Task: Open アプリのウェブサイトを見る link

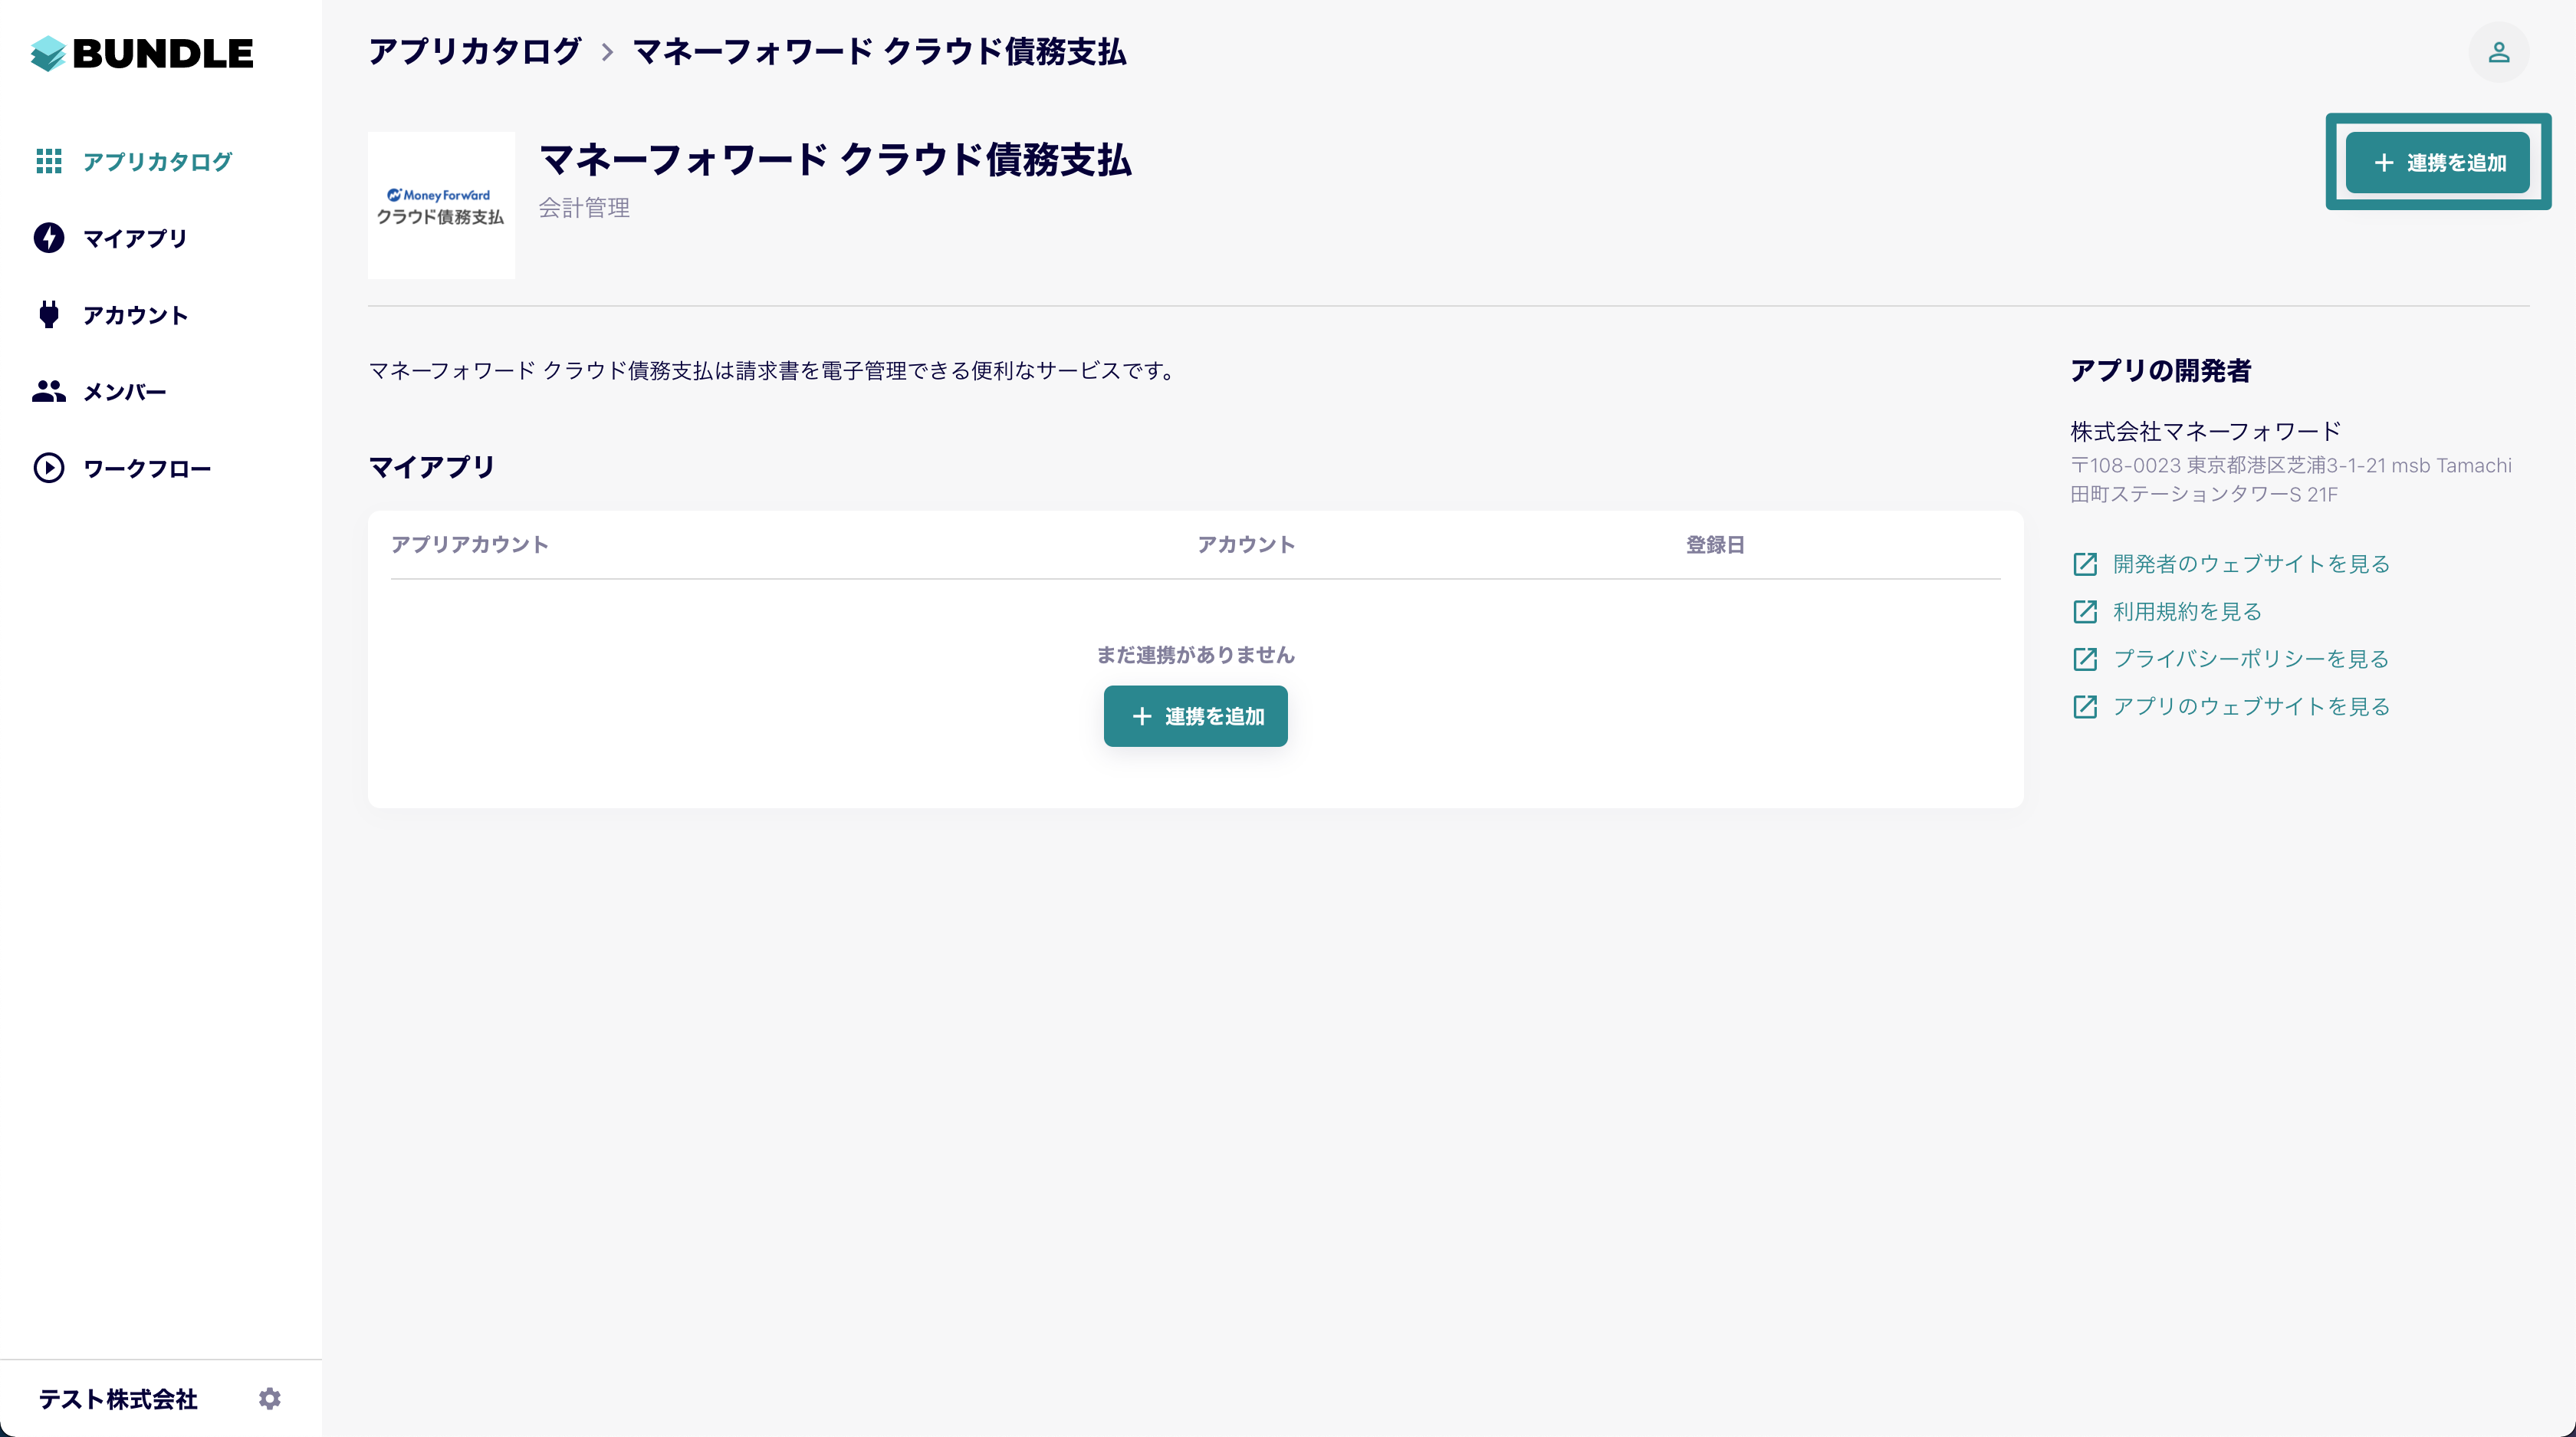Action: [x=2251, y=706]
